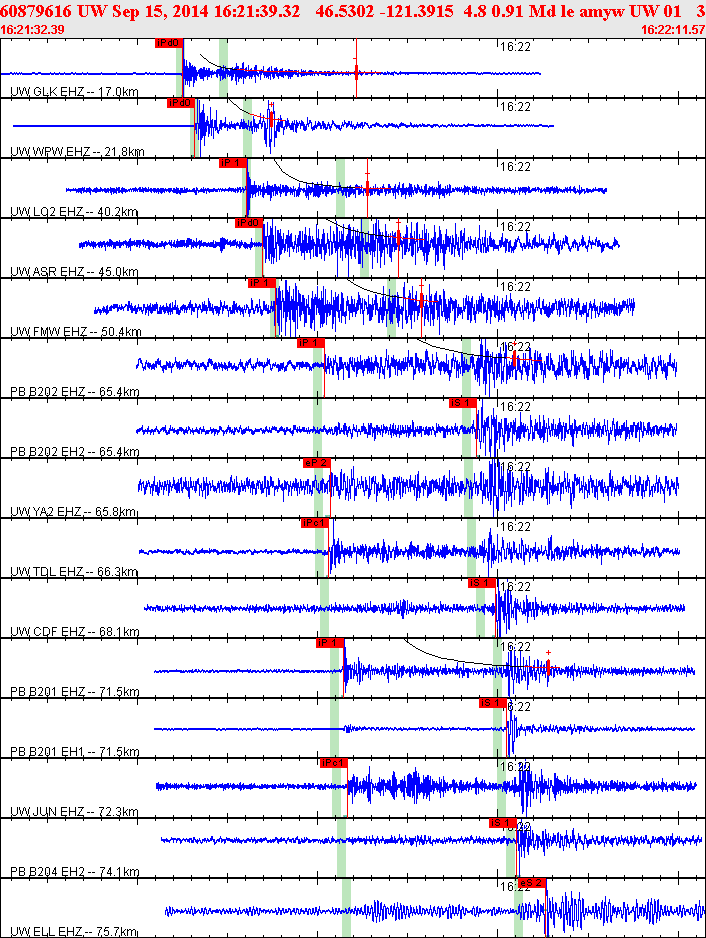Click the iP 1 pick flag on FMW trace
Screen dimensions: 706x938
pyautogui.click(x=262, y=282)
